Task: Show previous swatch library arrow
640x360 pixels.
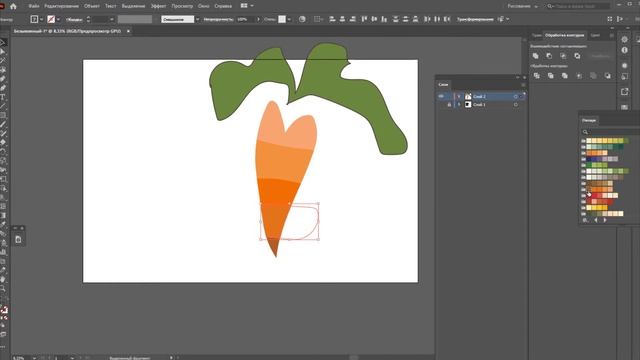Action: pos(596,220)
